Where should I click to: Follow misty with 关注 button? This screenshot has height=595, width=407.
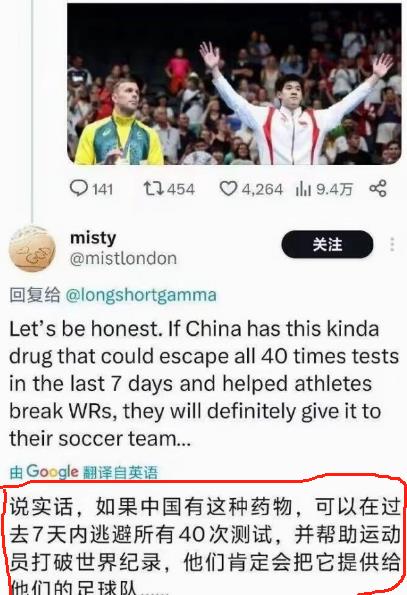(x=327, y=244)
